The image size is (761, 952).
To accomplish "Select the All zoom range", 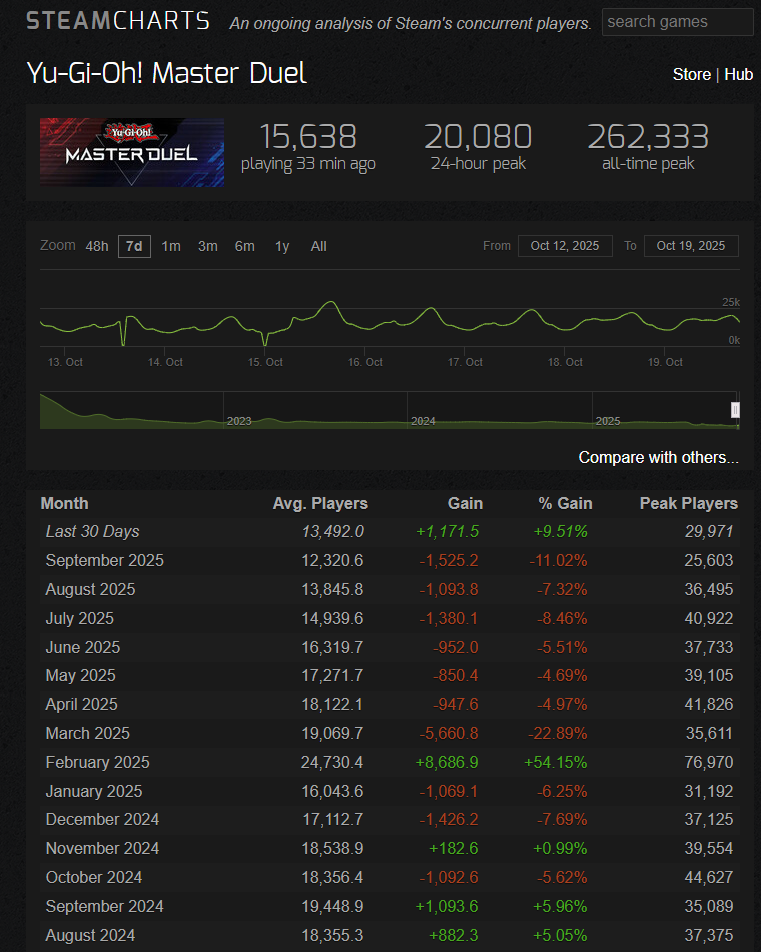I will point(318,246).
